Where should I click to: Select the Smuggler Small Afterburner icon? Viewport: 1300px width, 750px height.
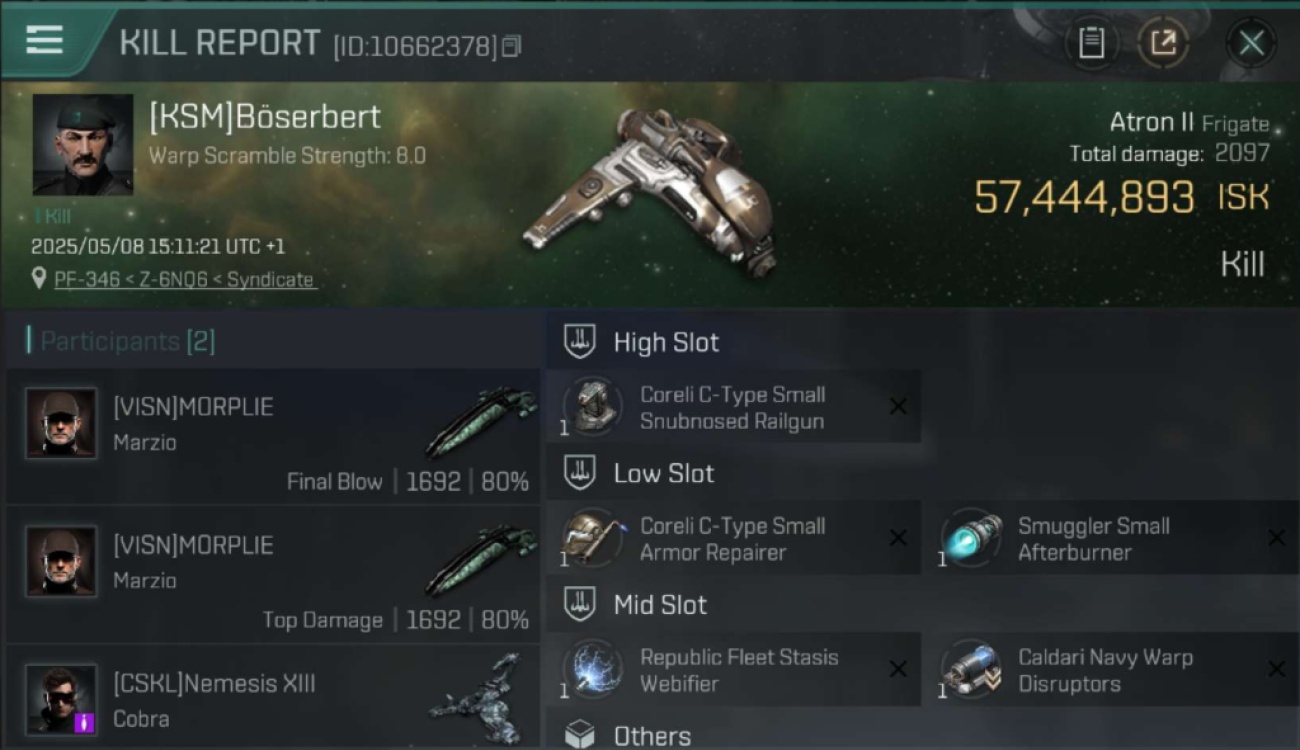tap(972, 538)
